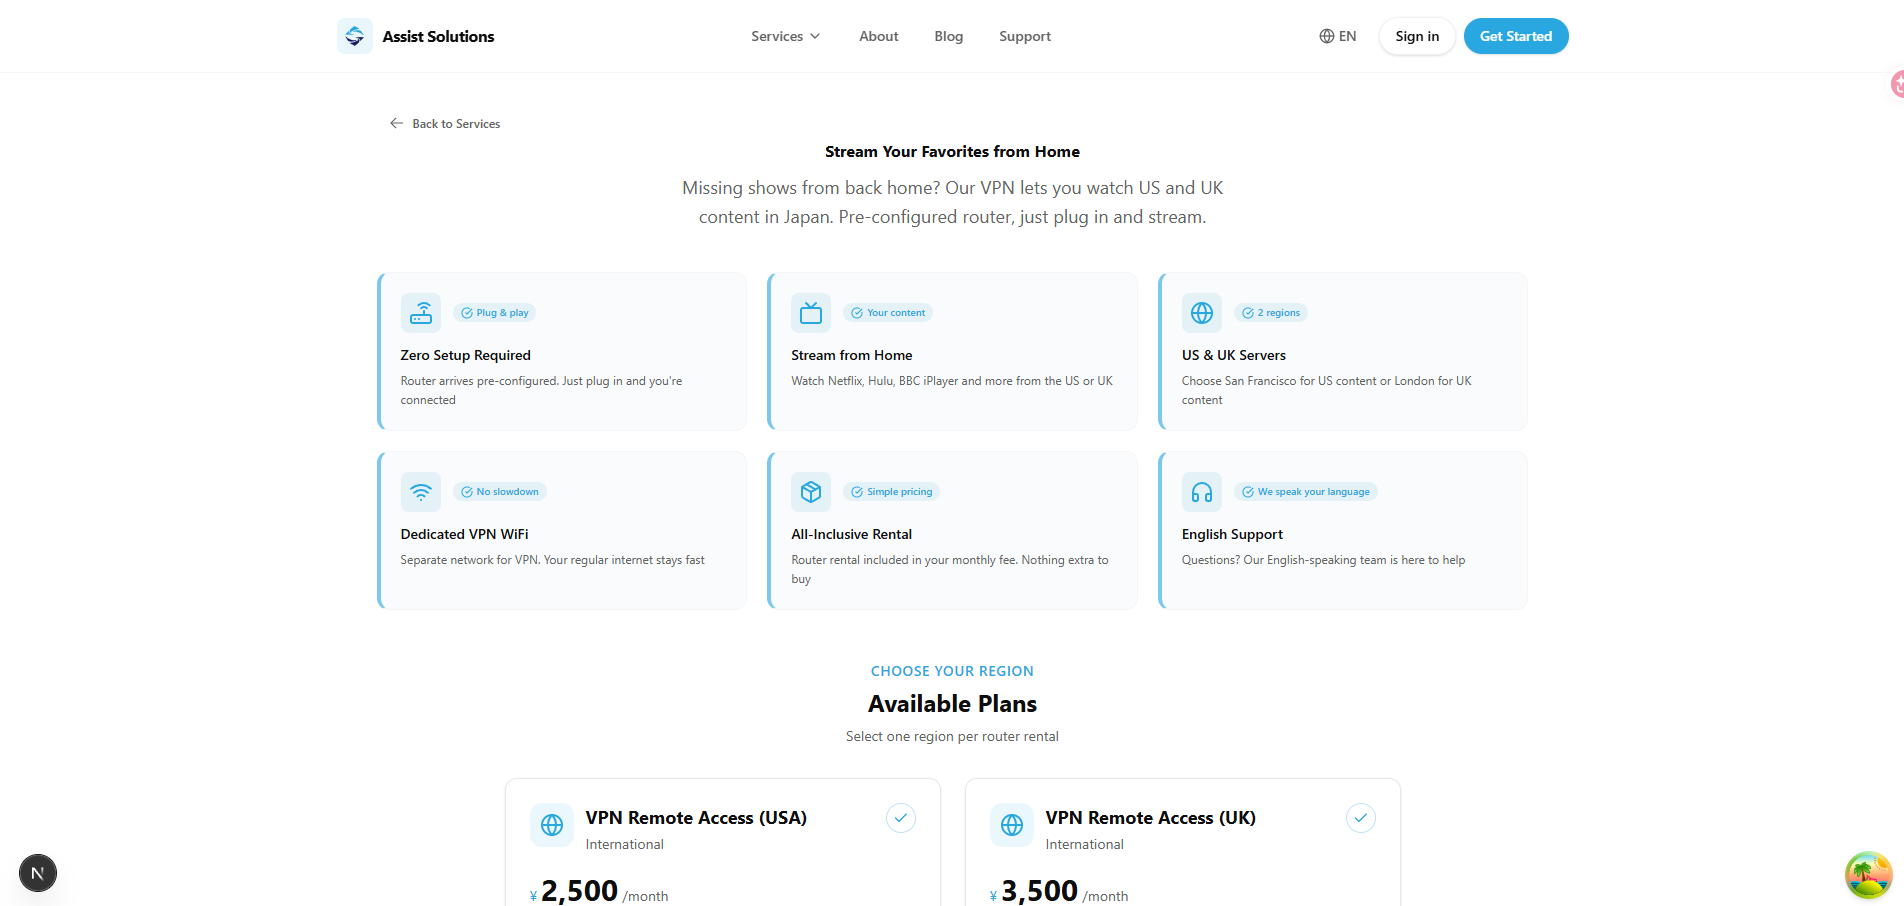Go Back to Services link
The image size is (1904, 906).
click(445, 124)
